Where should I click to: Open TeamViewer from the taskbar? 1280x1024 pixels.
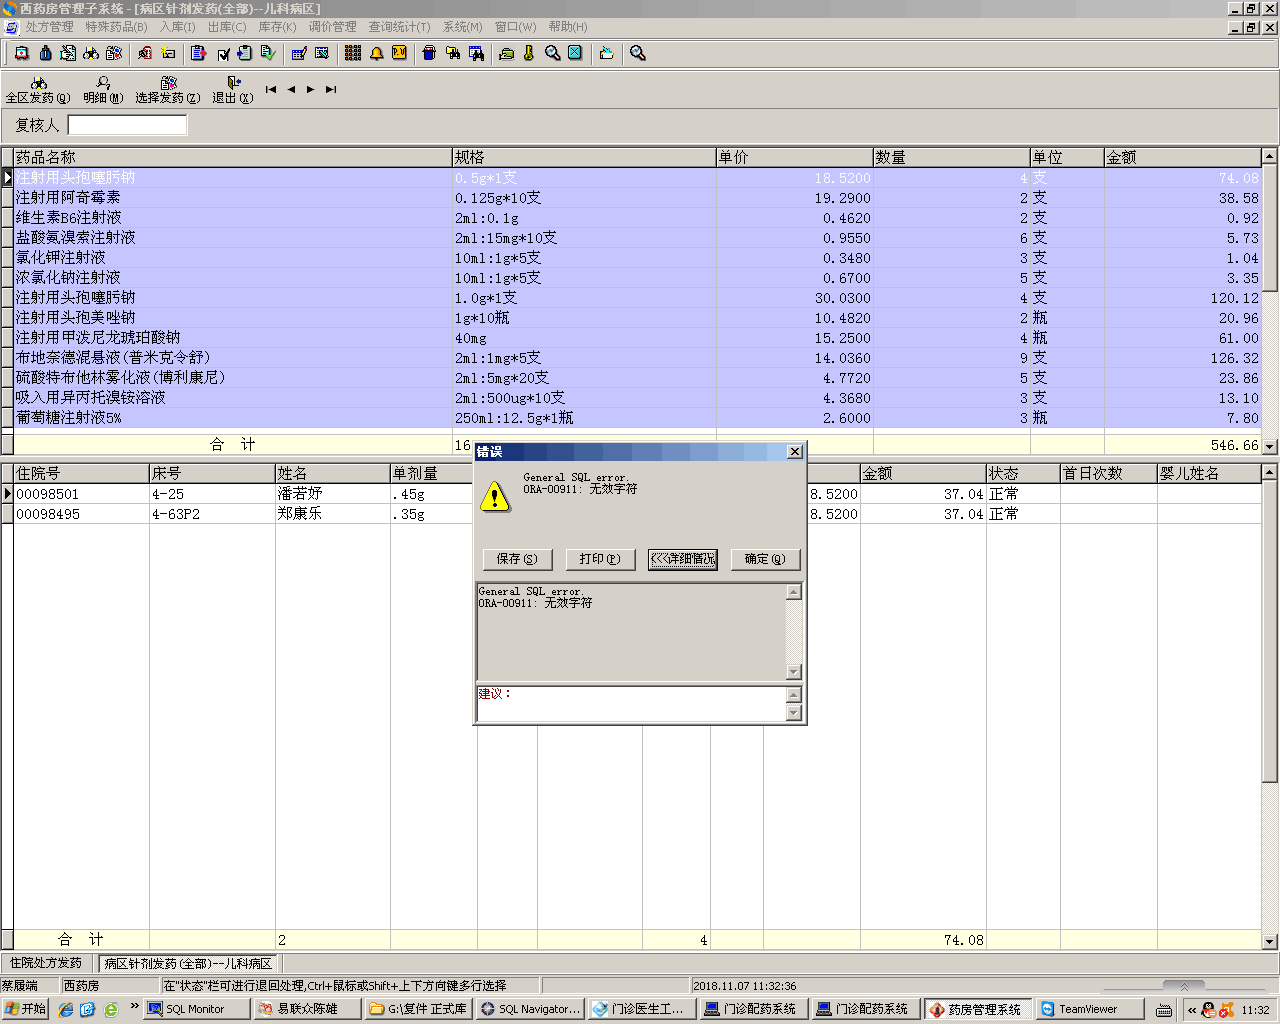coord(1088,1009)
